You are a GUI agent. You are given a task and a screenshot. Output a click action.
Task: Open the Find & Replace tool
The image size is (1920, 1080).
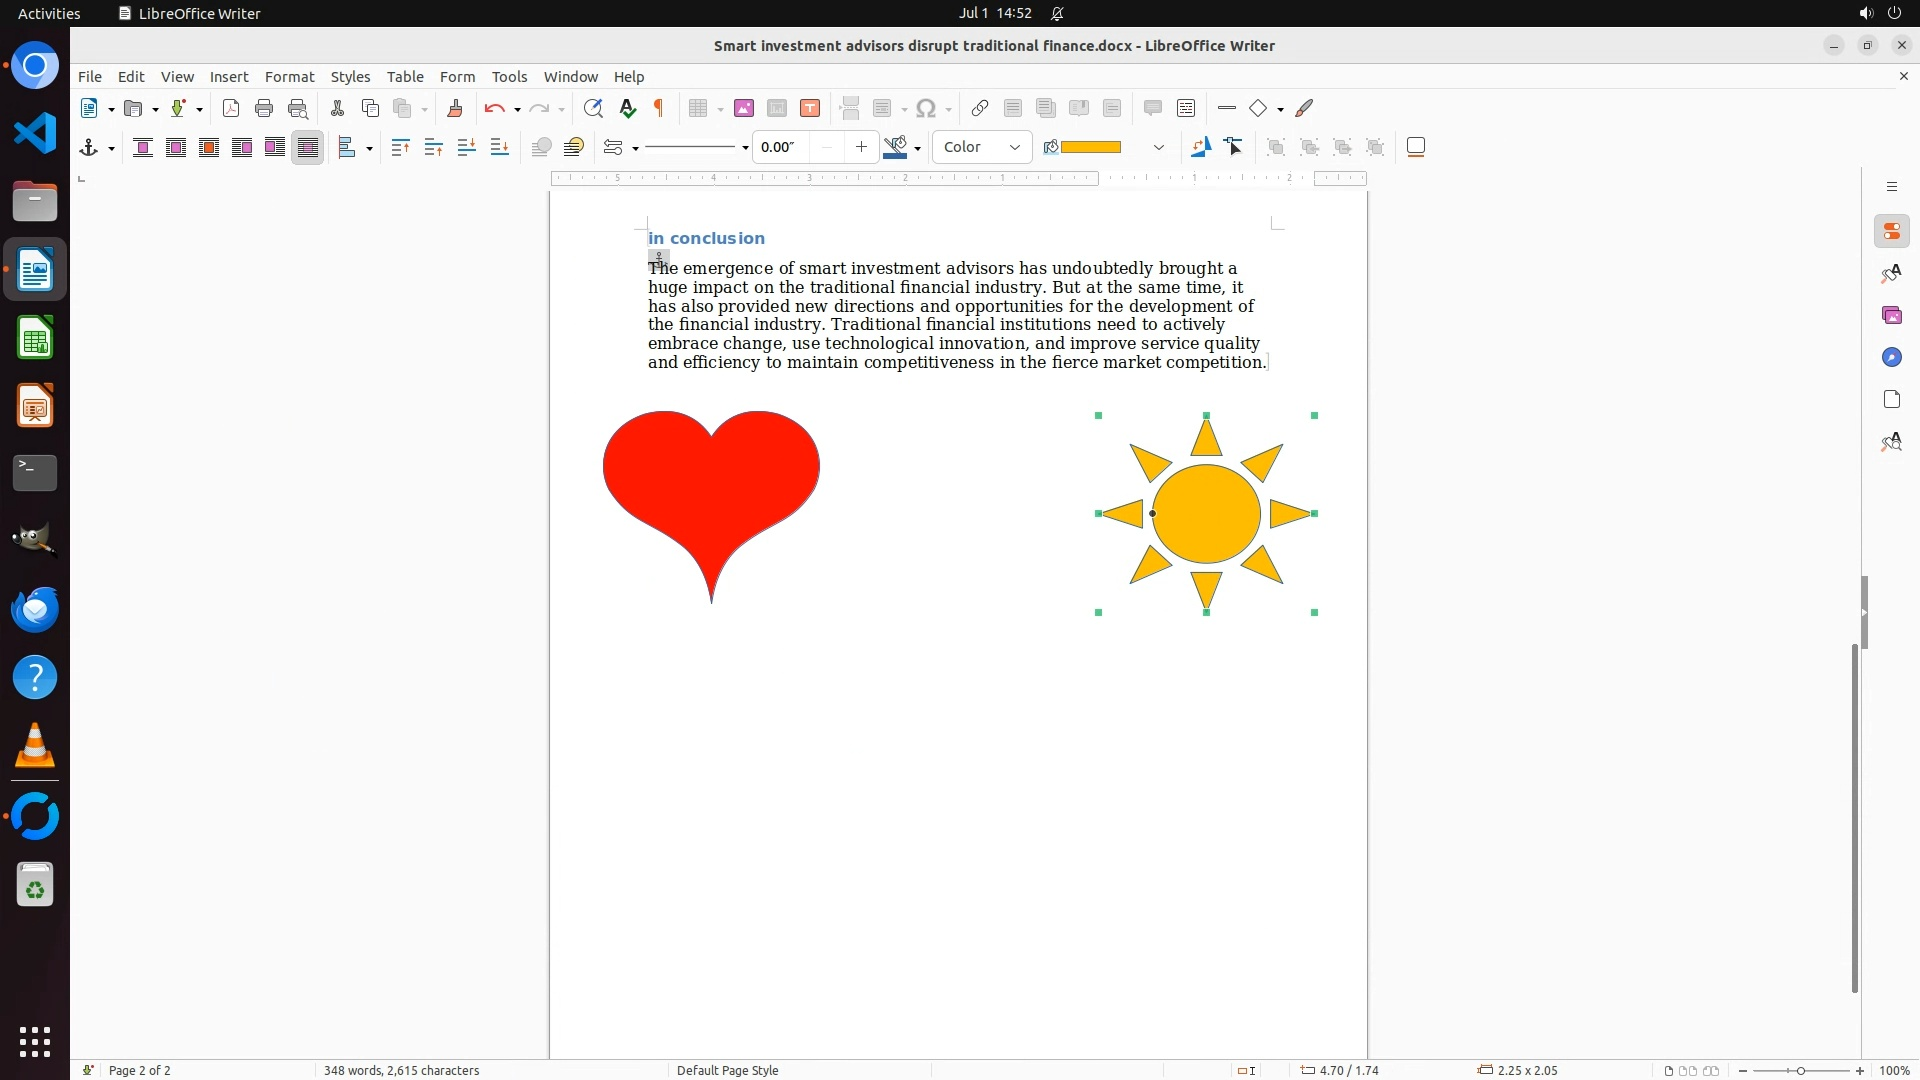point(593,109)
